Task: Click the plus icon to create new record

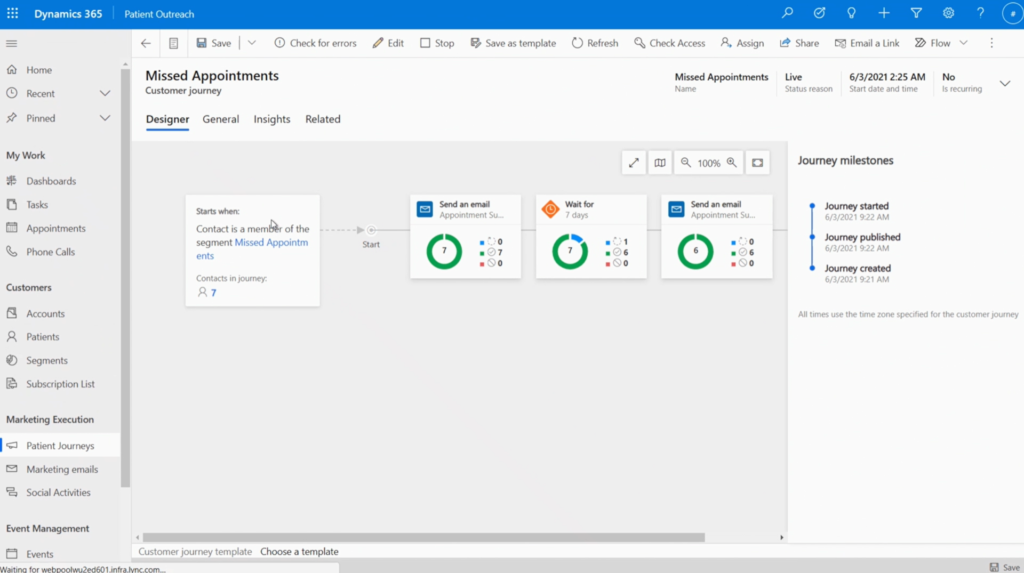Action: click(884, 13)
